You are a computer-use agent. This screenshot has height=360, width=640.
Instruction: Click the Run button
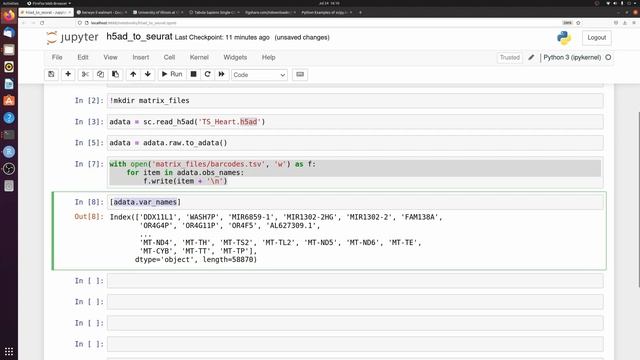(172, 74)
